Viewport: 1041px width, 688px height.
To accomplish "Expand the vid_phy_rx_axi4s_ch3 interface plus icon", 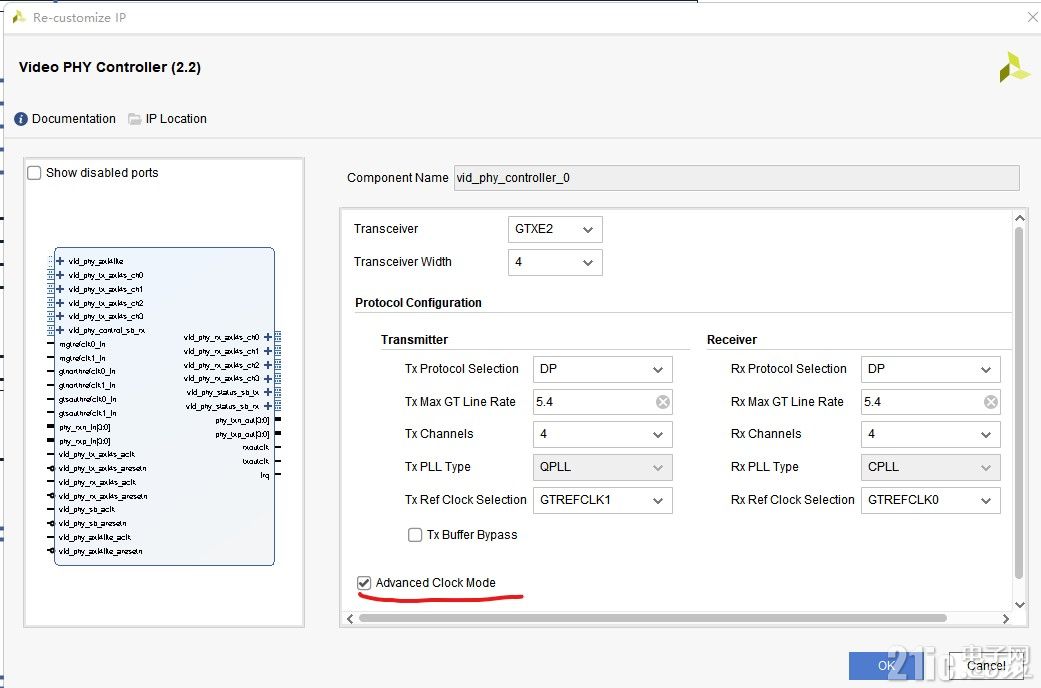I will (x=268, y=379).
